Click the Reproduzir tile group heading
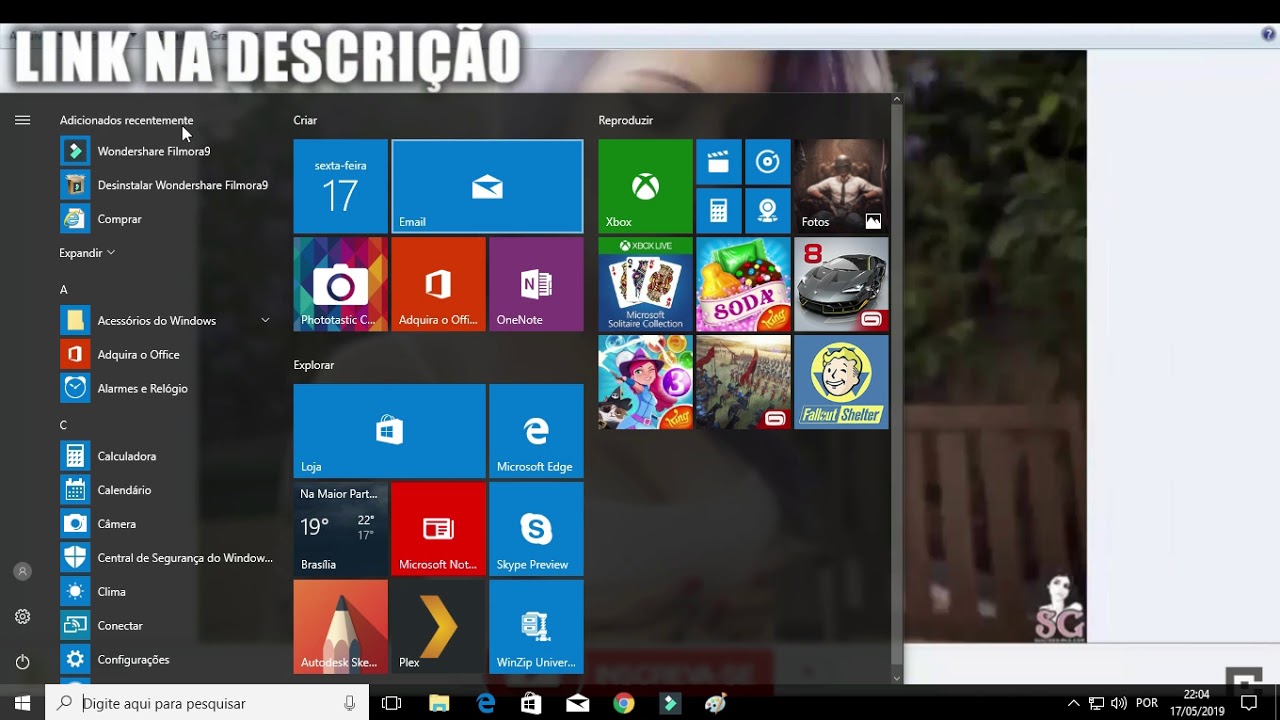The height and width of the screenshot is (720, 1280). pos(625,120)
